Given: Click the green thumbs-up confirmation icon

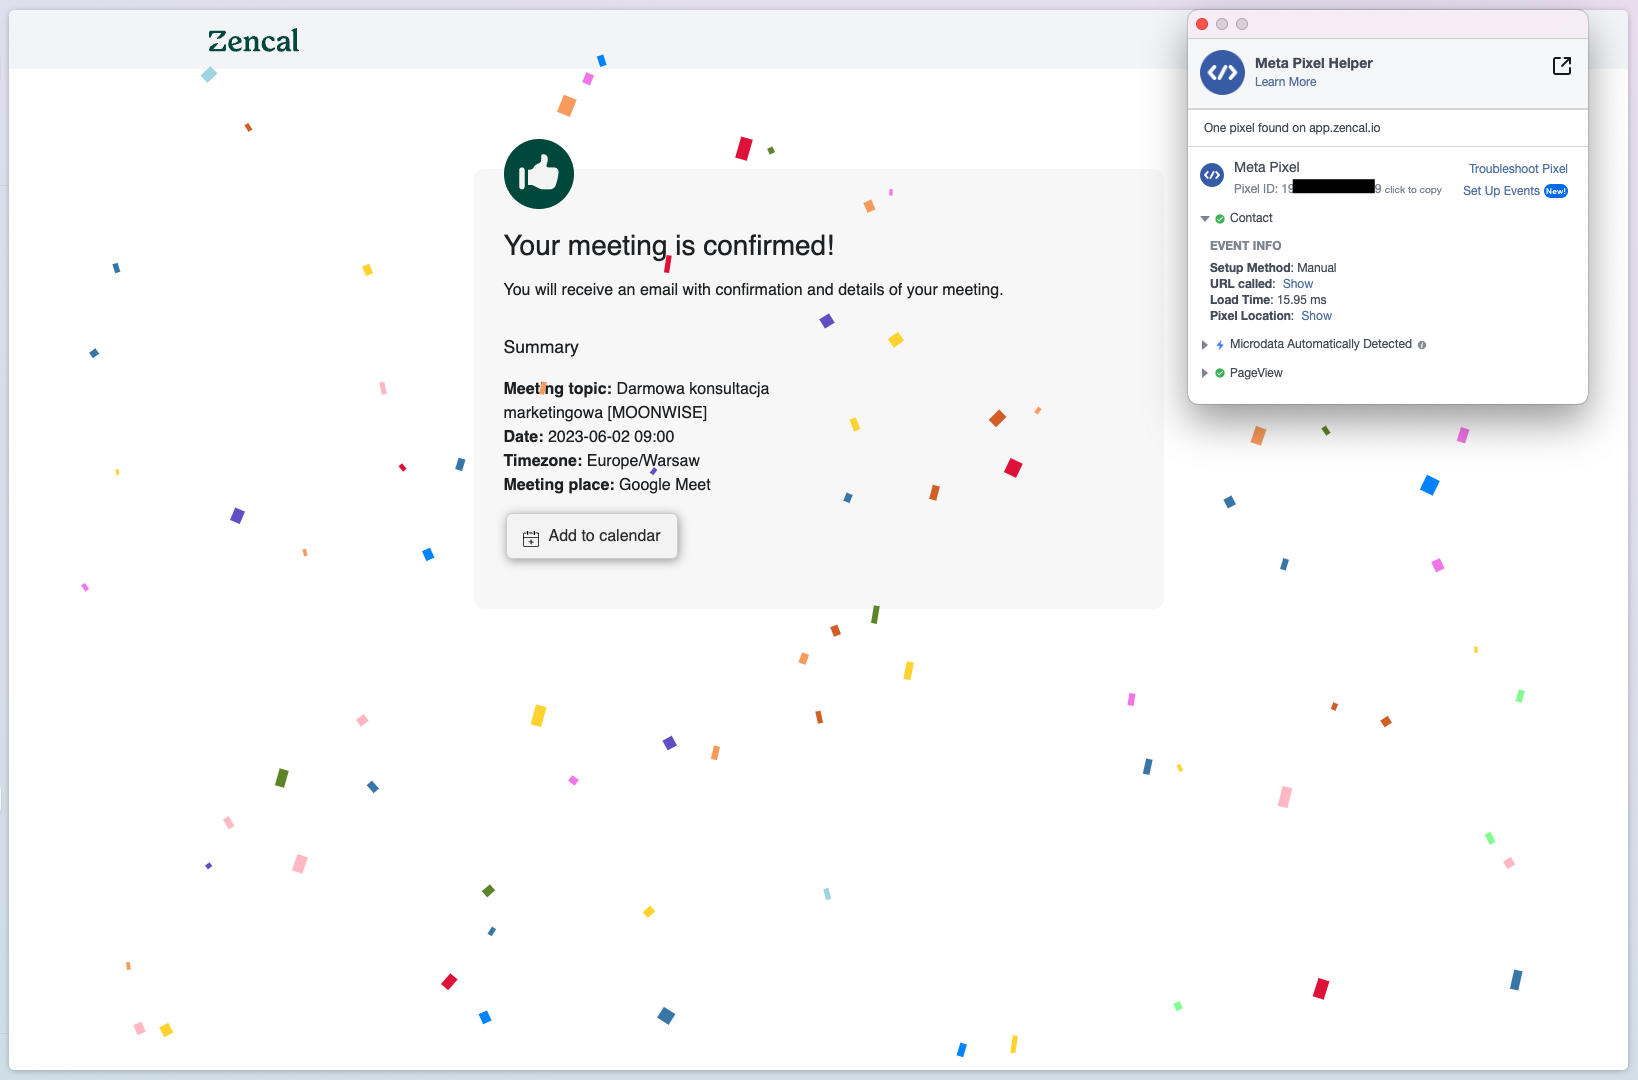Looking at the screenshot, I should 539,174.
